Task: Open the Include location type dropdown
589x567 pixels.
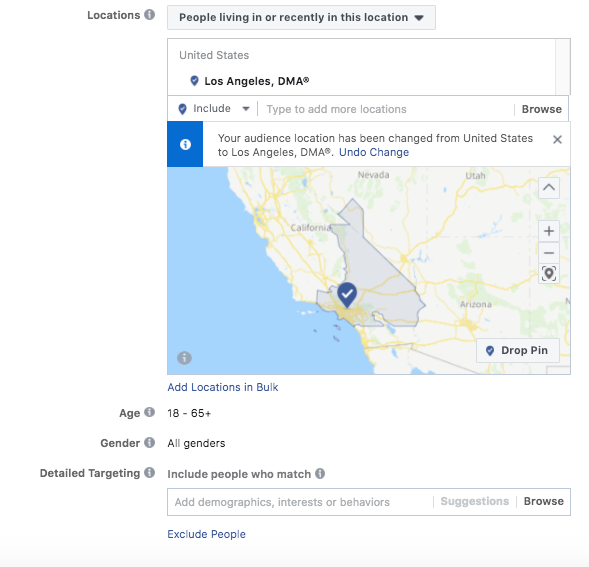Action: [214, 109]
